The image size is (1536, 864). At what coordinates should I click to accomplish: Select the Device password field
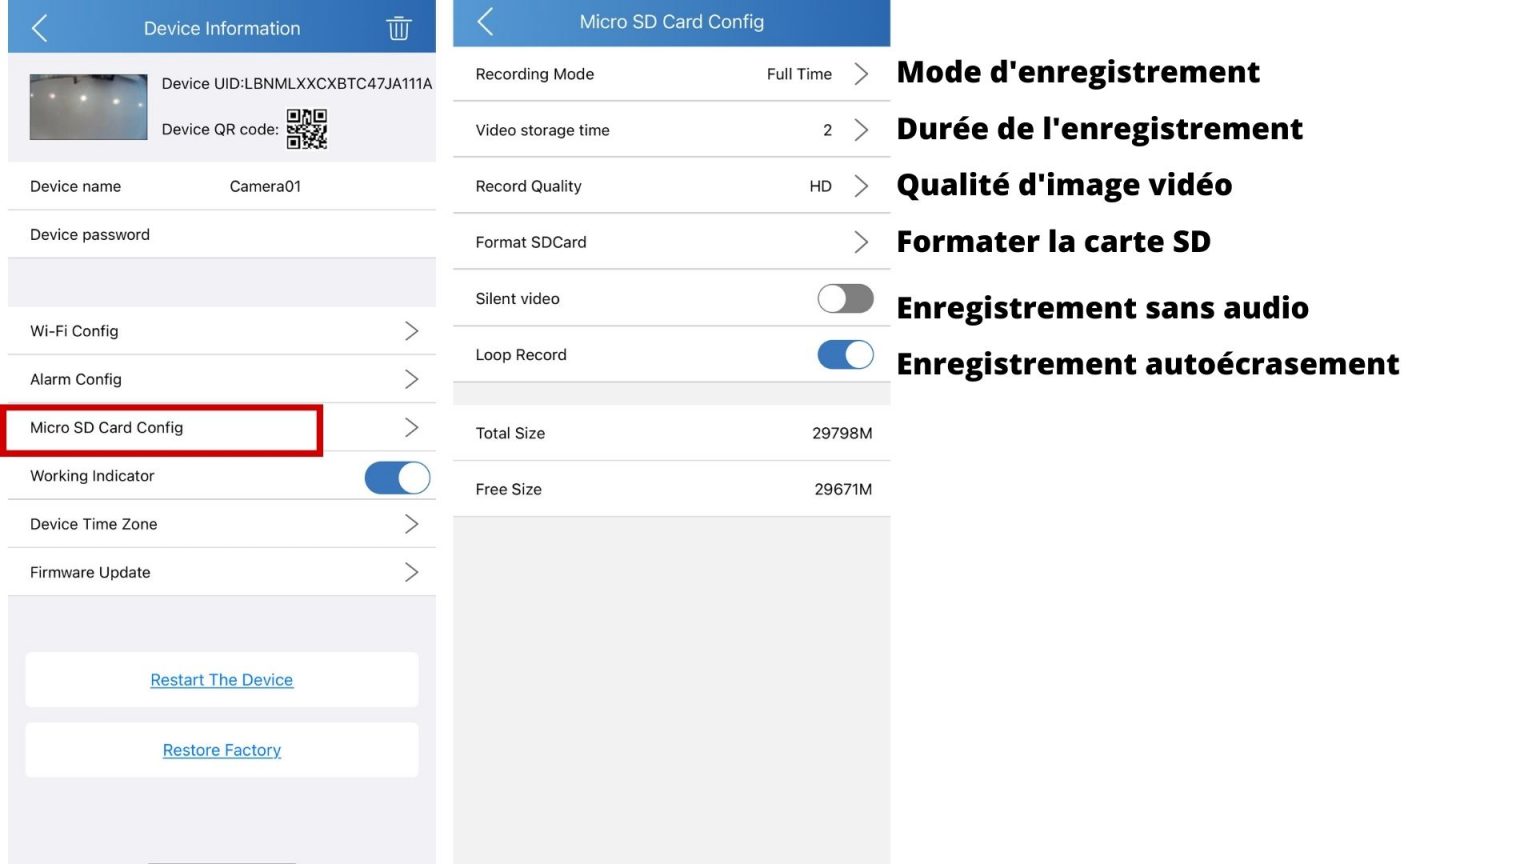[x=220, y=235]
